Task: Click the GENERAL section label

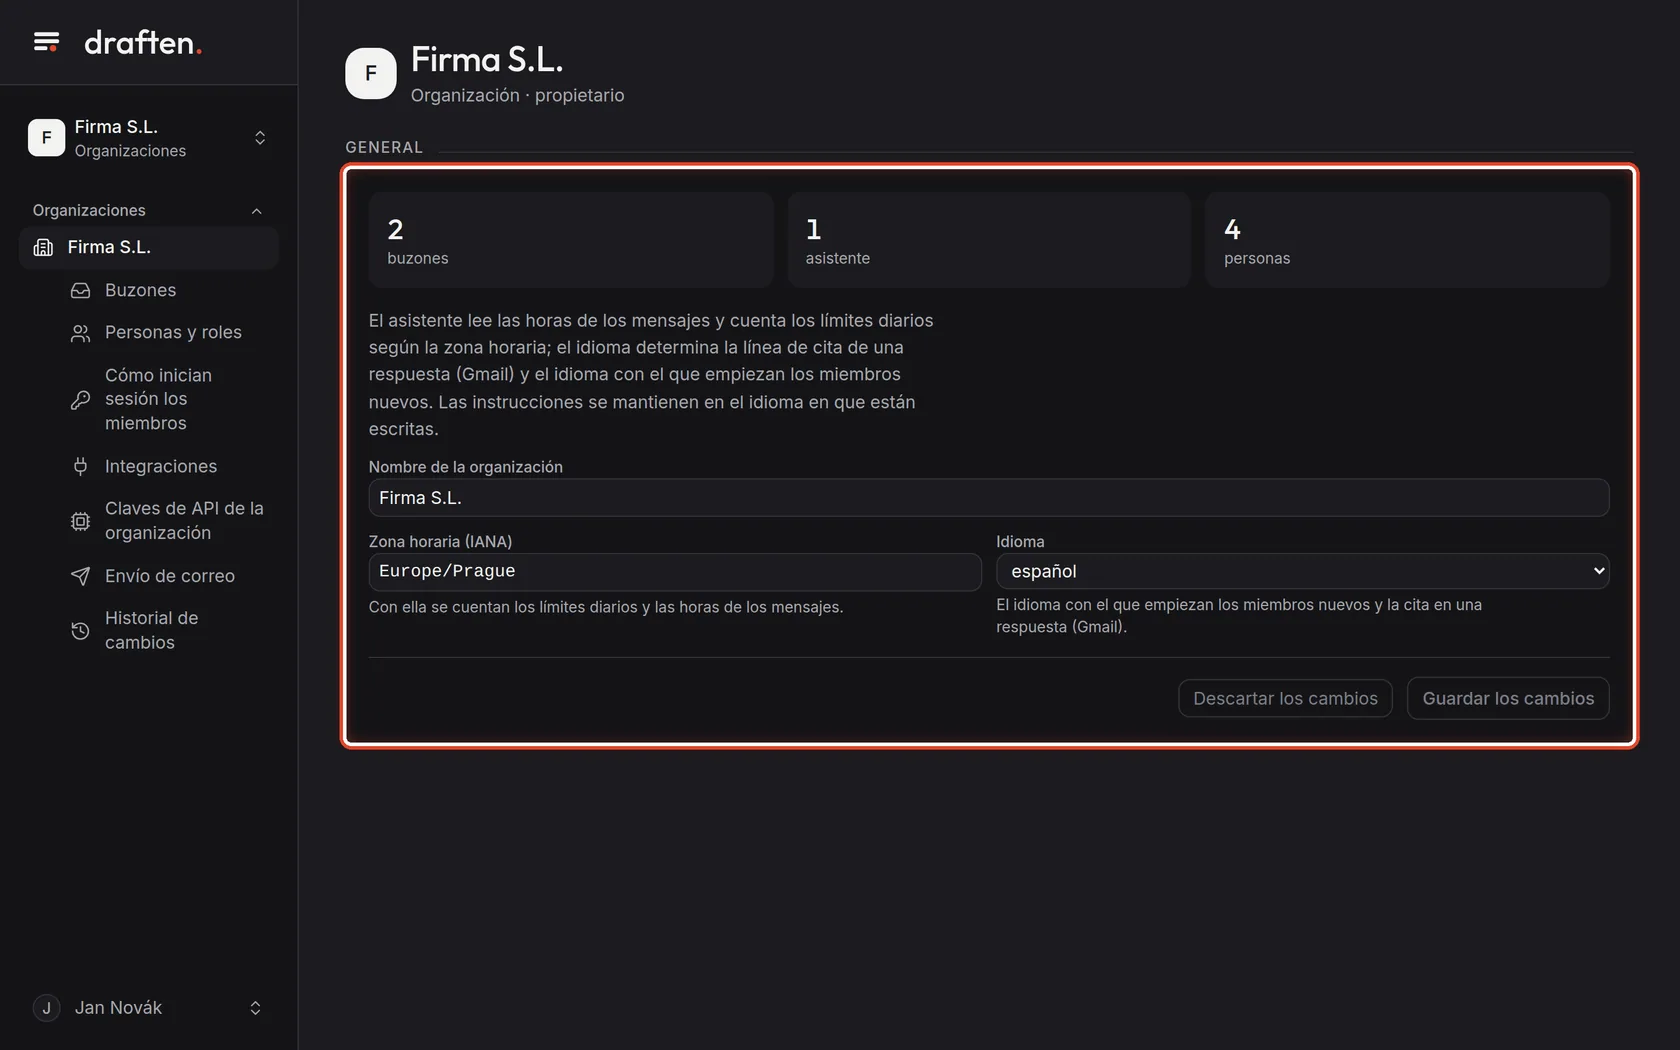Action: click(x=384, y=147)
